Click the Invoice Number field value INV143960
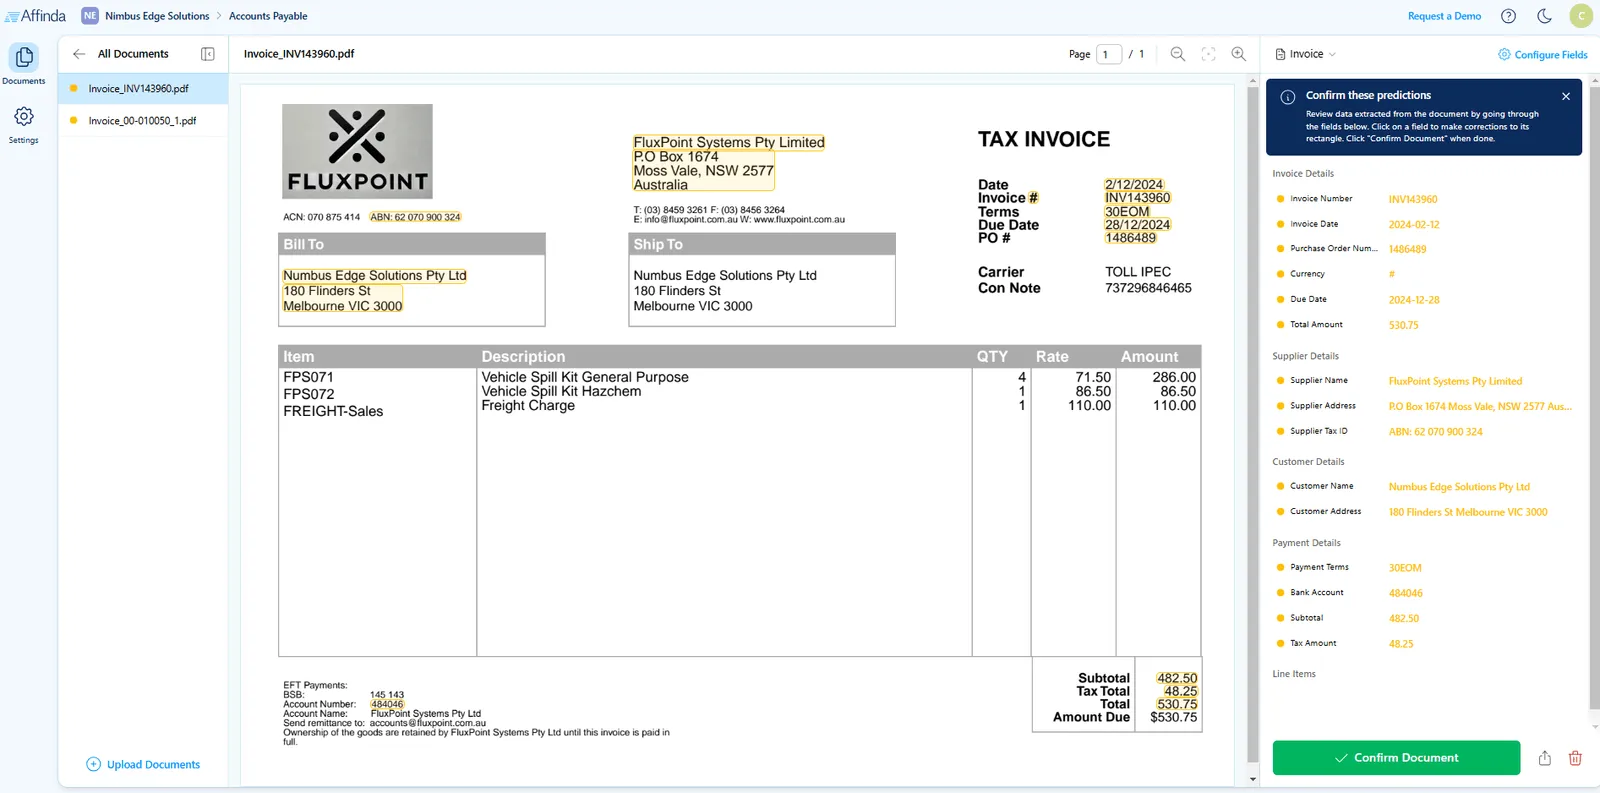This screenshot has height=793, width=1600. coord(1412,199)
